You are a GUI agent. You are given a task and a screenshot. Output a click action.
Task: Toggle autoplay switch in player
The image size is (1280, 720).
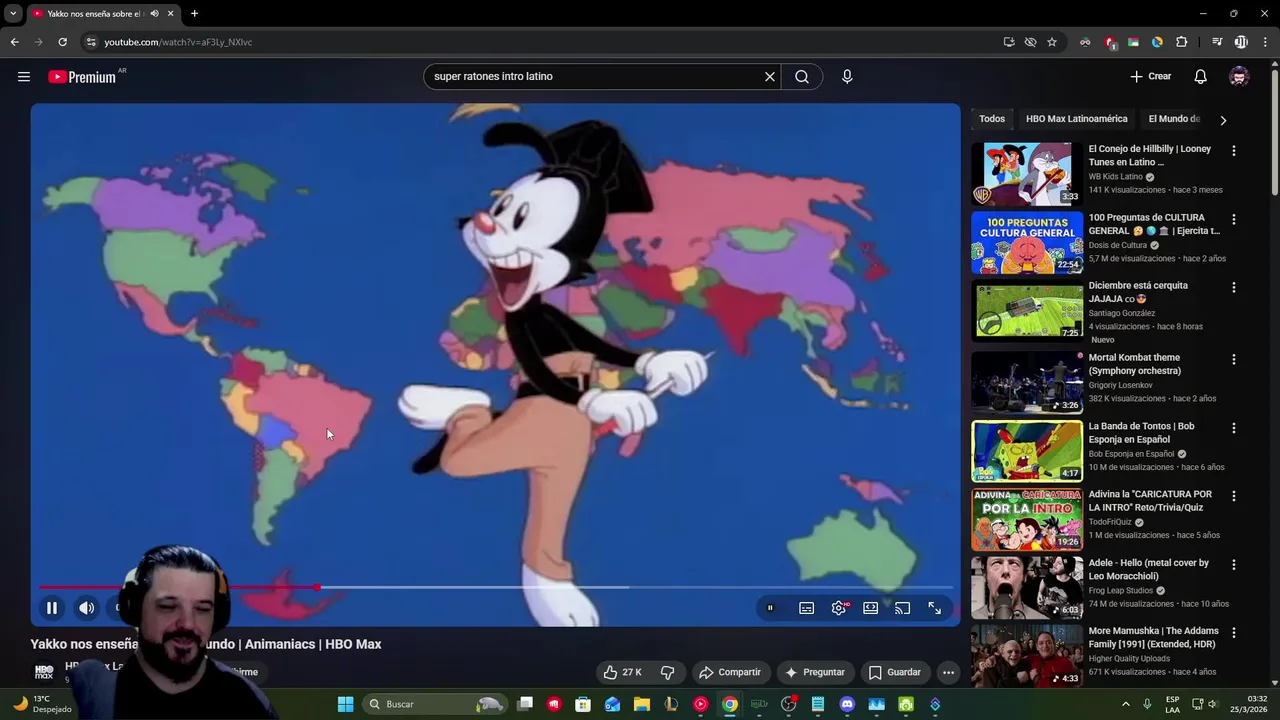coord(770,608)
